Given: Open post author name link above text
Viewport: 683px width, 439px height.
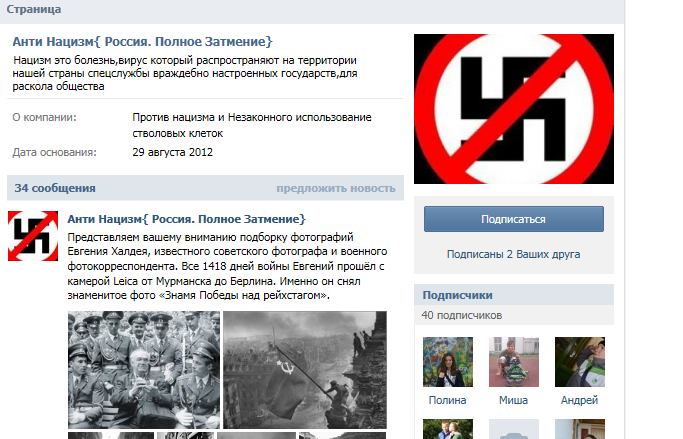Looking at the screenshot, I should coord(186,219).
